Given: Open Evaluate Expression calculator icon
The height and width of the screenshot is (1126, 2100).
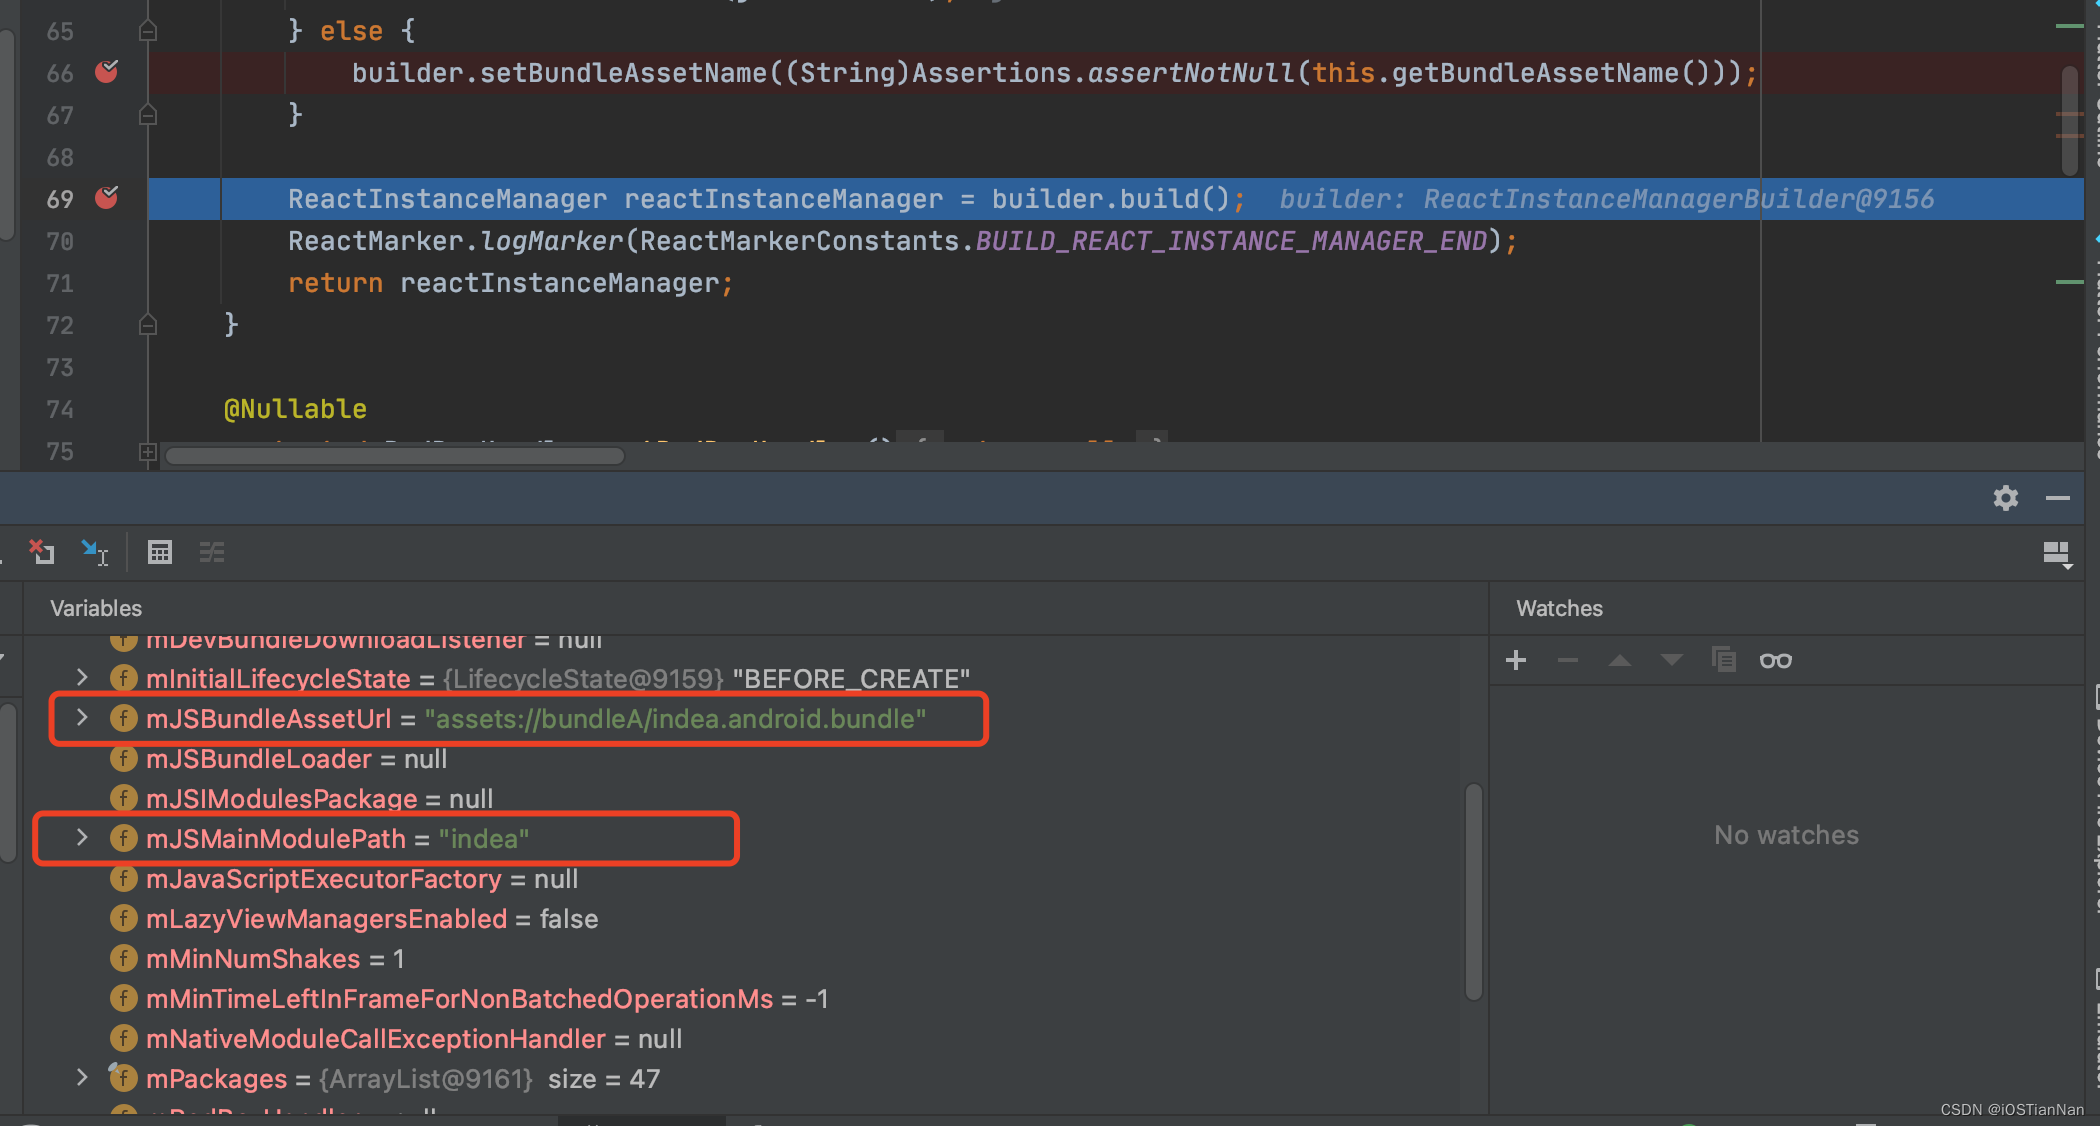Looking at the screenshot, I should (x=160, y=552).
